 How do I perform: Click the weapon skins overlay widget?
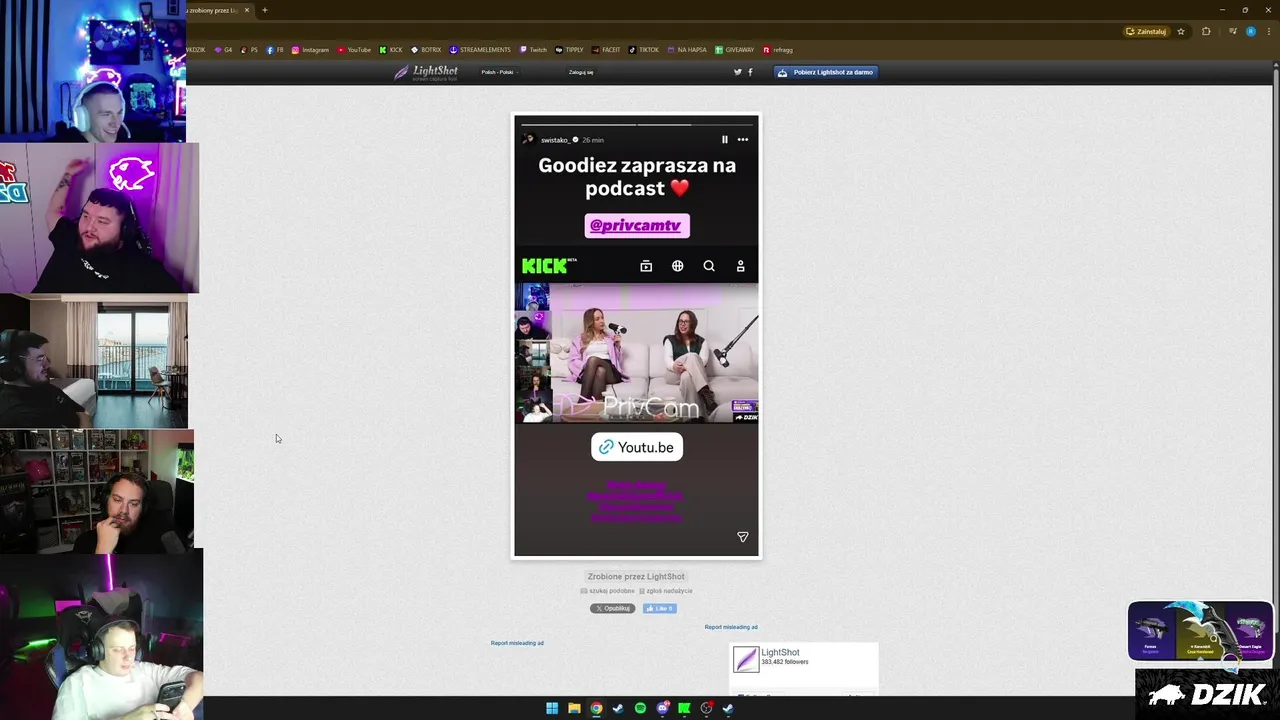tap(1200, 631)
